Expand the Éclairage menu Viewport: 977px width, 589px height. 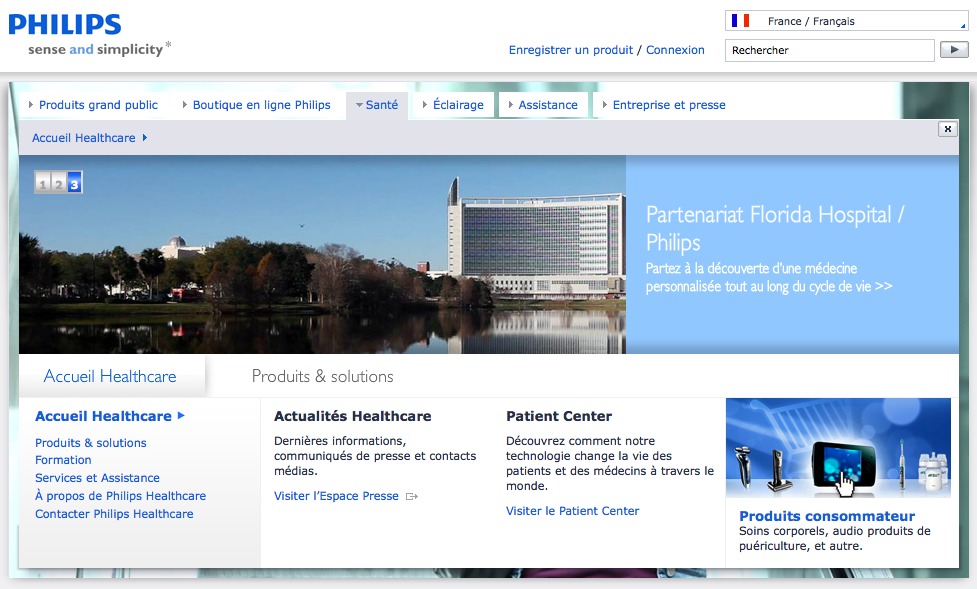click(x=453, y=105)
